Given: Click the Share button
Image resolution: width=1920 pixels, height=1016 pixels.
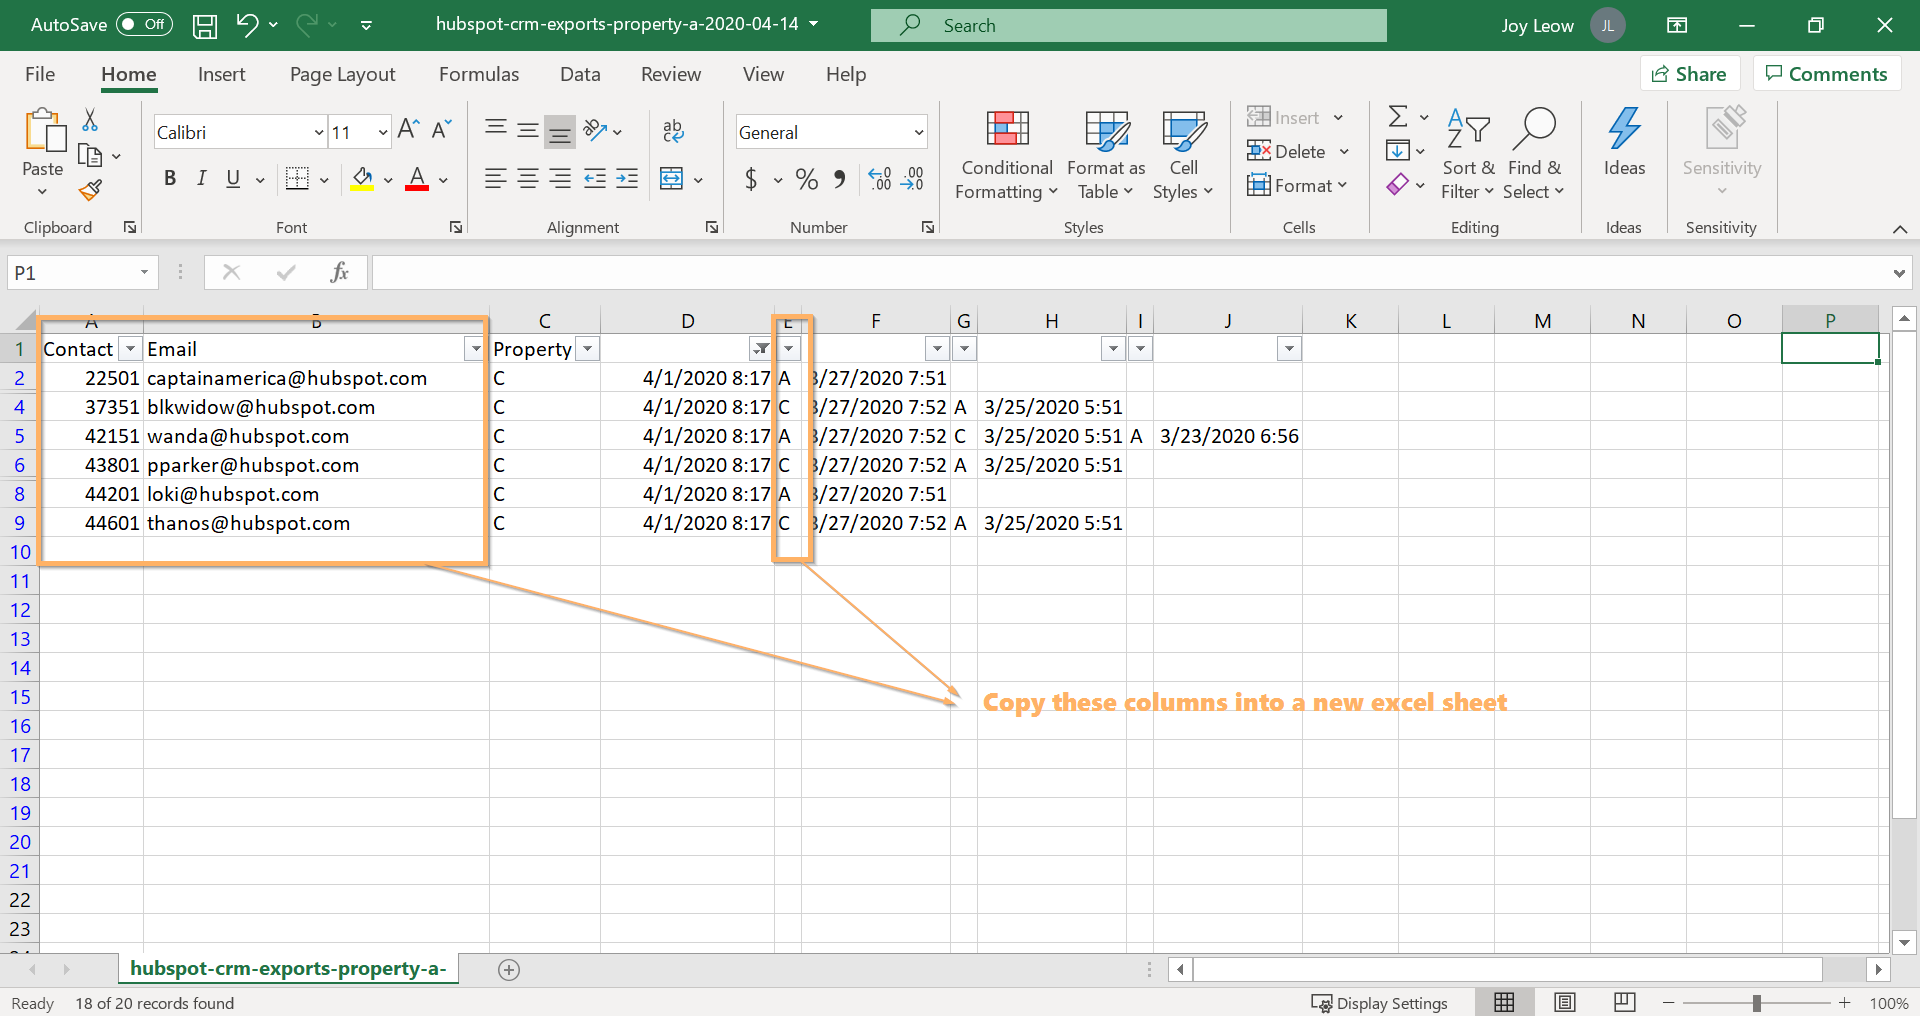Looking at the screenshot, I should 1689,73.
